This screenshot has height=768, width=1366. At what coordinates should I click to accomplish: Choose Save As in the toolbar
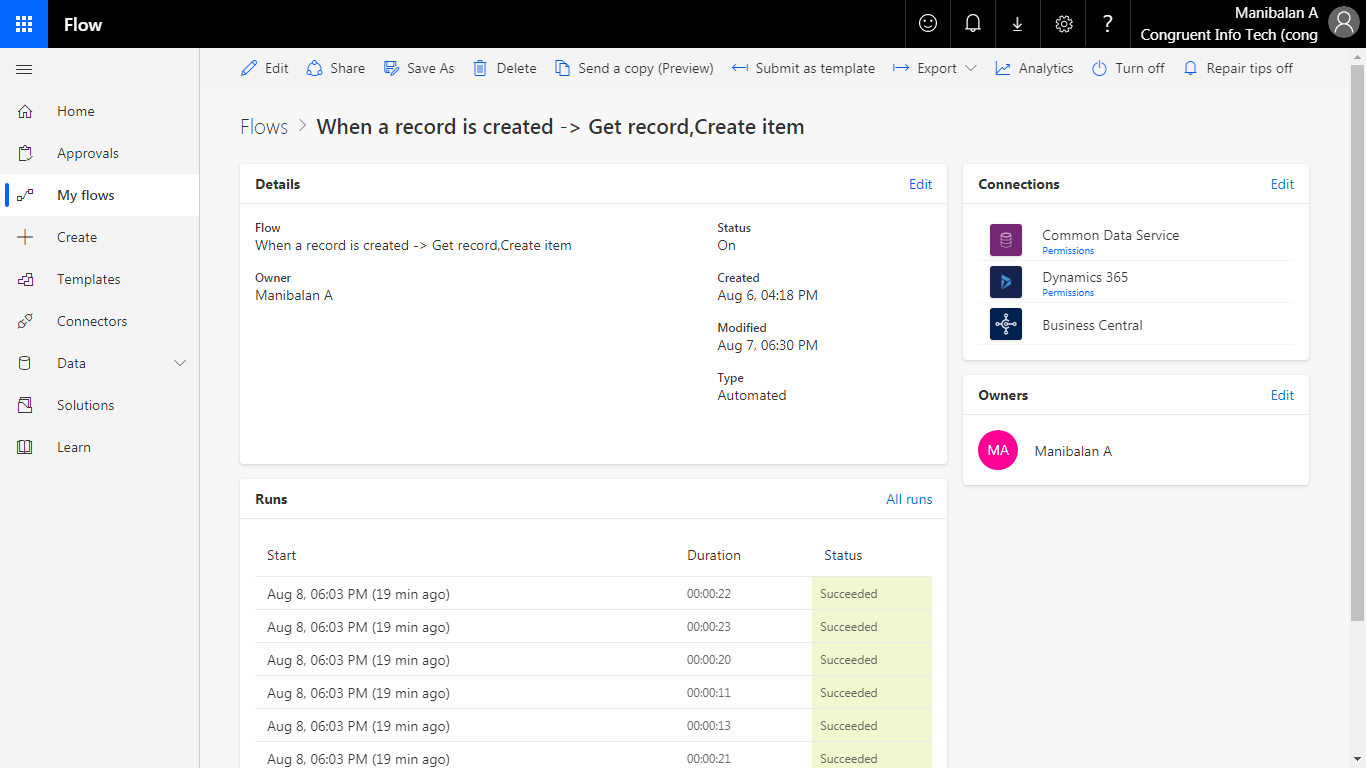419,68
